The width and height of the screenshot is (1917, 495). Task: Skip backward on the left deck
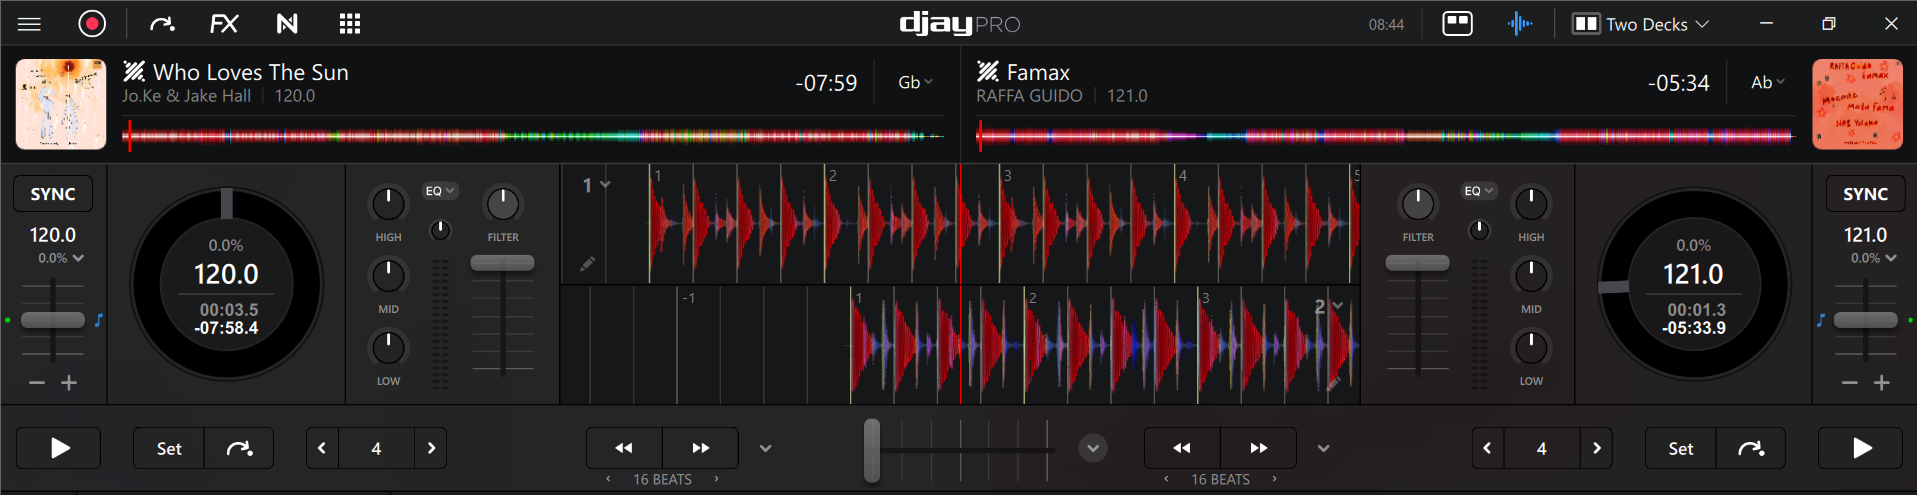(624, 448)
